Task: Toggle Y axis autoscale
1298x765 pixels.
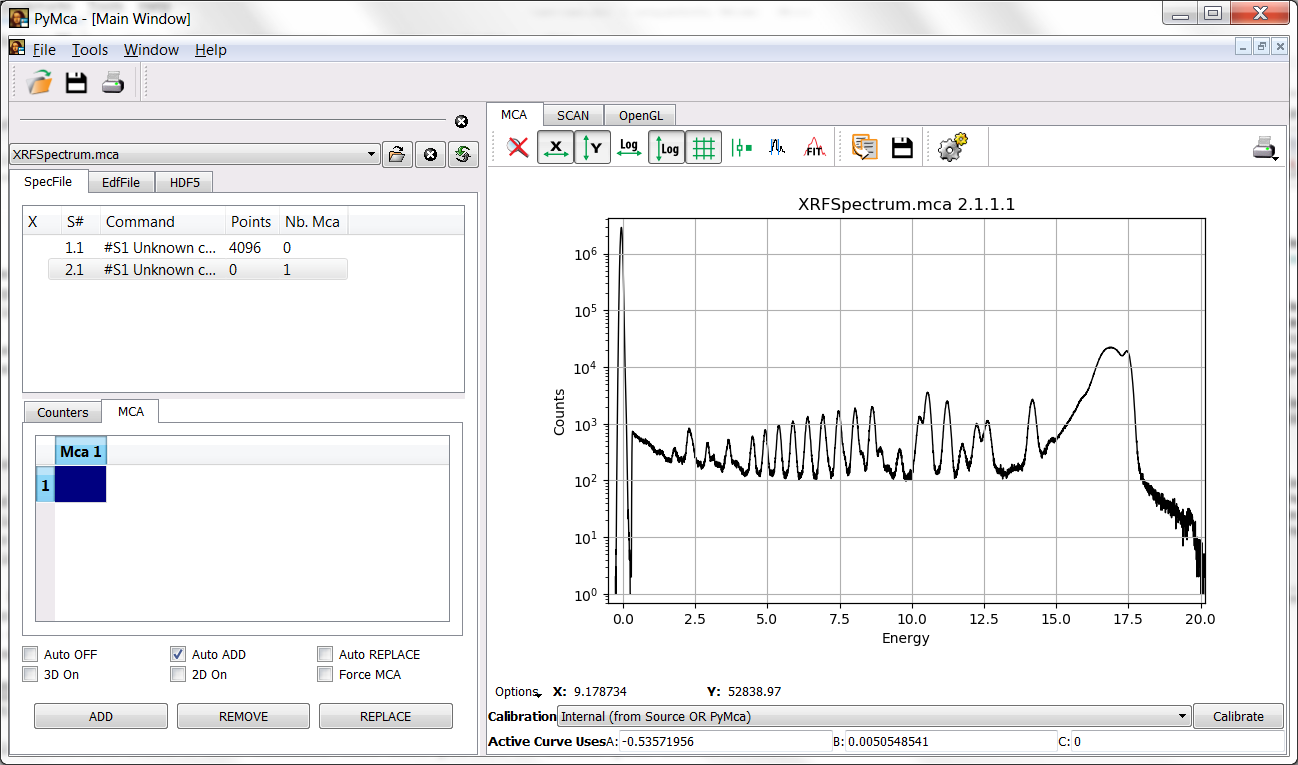Action: [x=592, y=146]
